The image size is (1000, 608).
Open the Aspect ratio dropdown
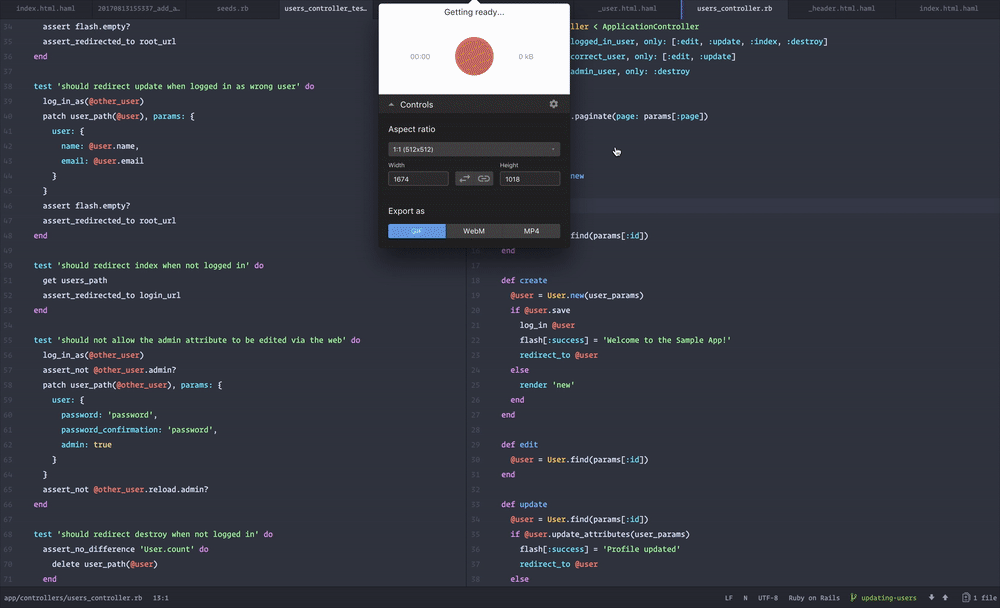474,149
